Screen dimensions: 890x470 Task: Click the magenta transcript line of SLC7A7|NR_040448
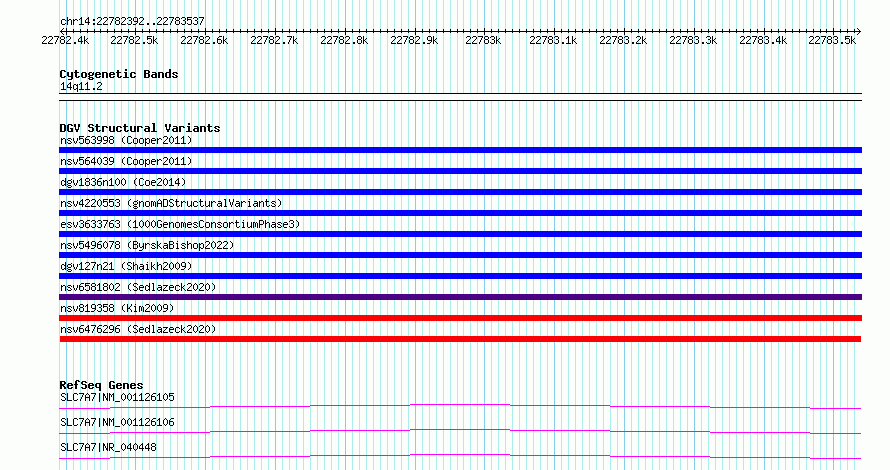coord(460,456)
